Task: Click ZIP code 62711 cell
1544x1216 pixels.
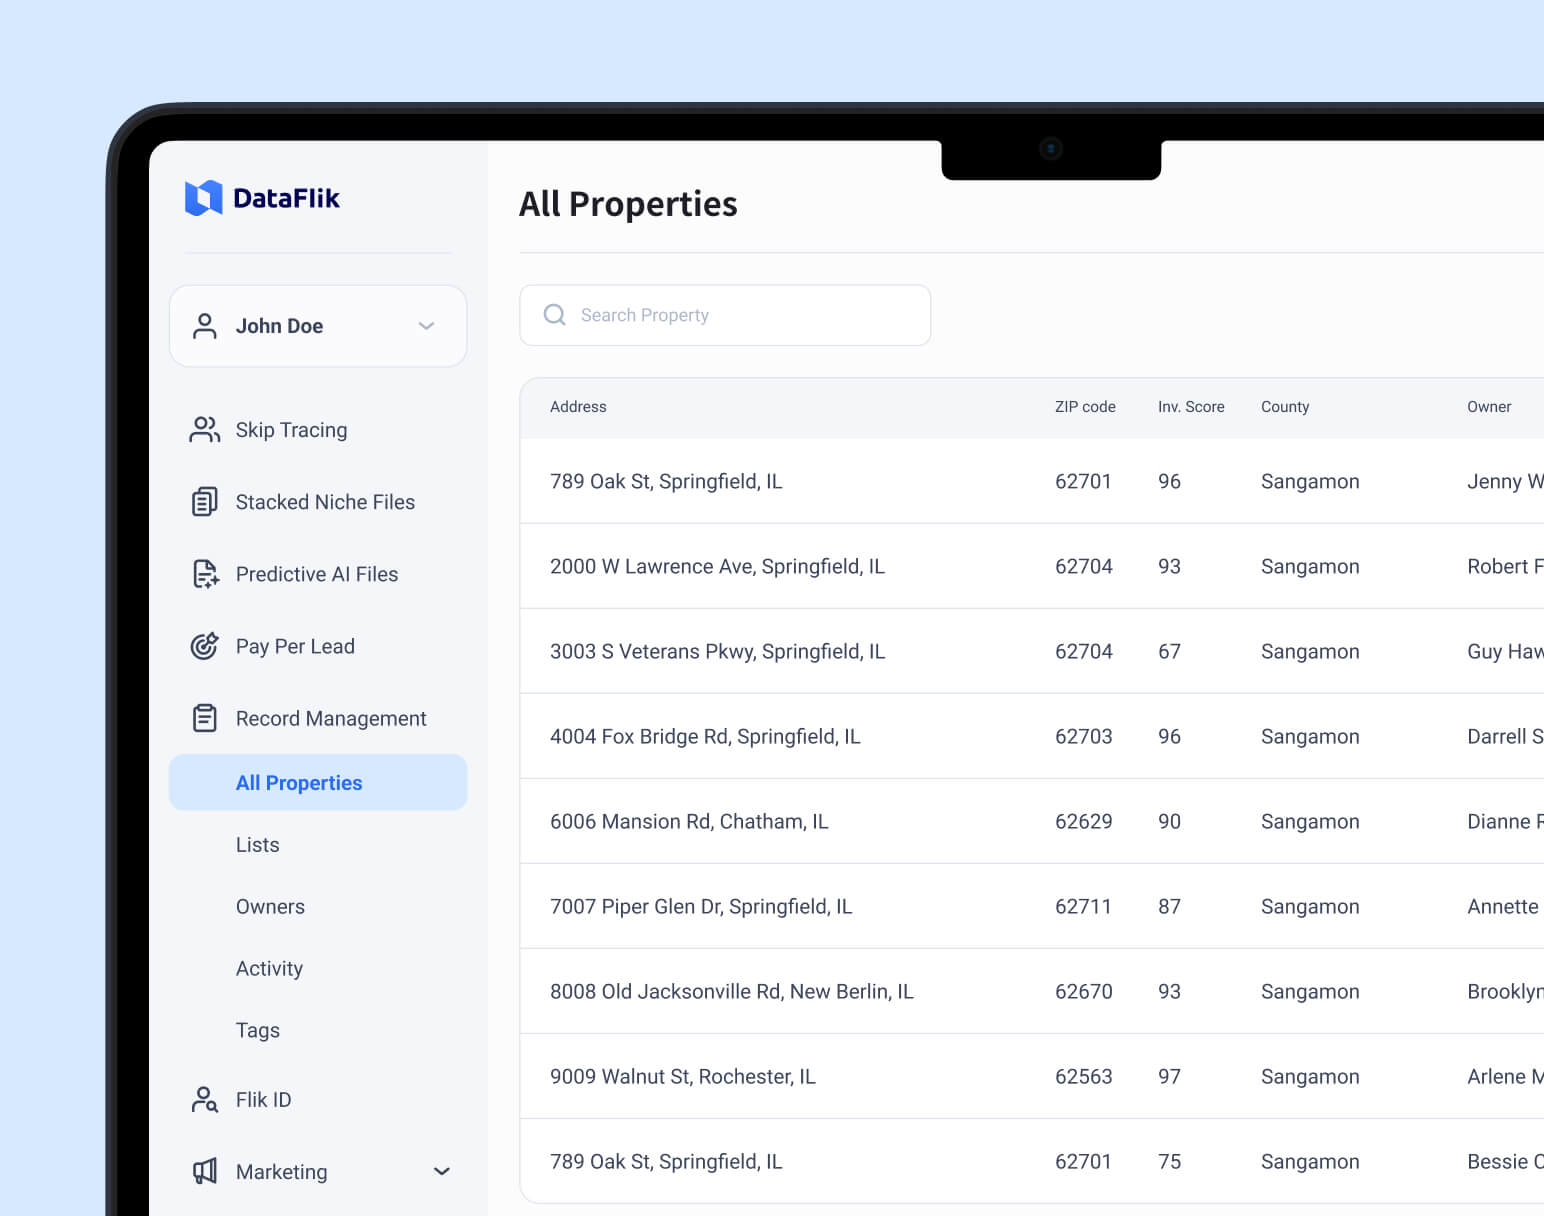Action: 1083,906
